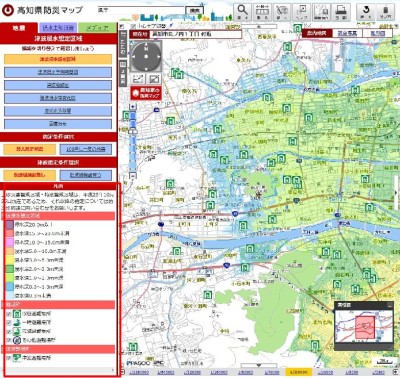
Task: Click the down arrow handle at map bottom
Action: (x=259, y=365)
